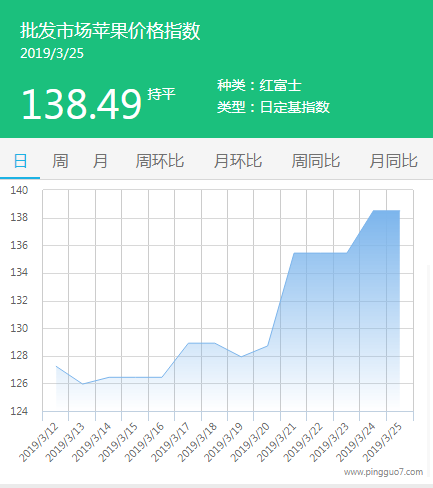This screenshot has width=433, height=488.
Task: Click the y-axis label 140
Action: [x=19, y=190]
